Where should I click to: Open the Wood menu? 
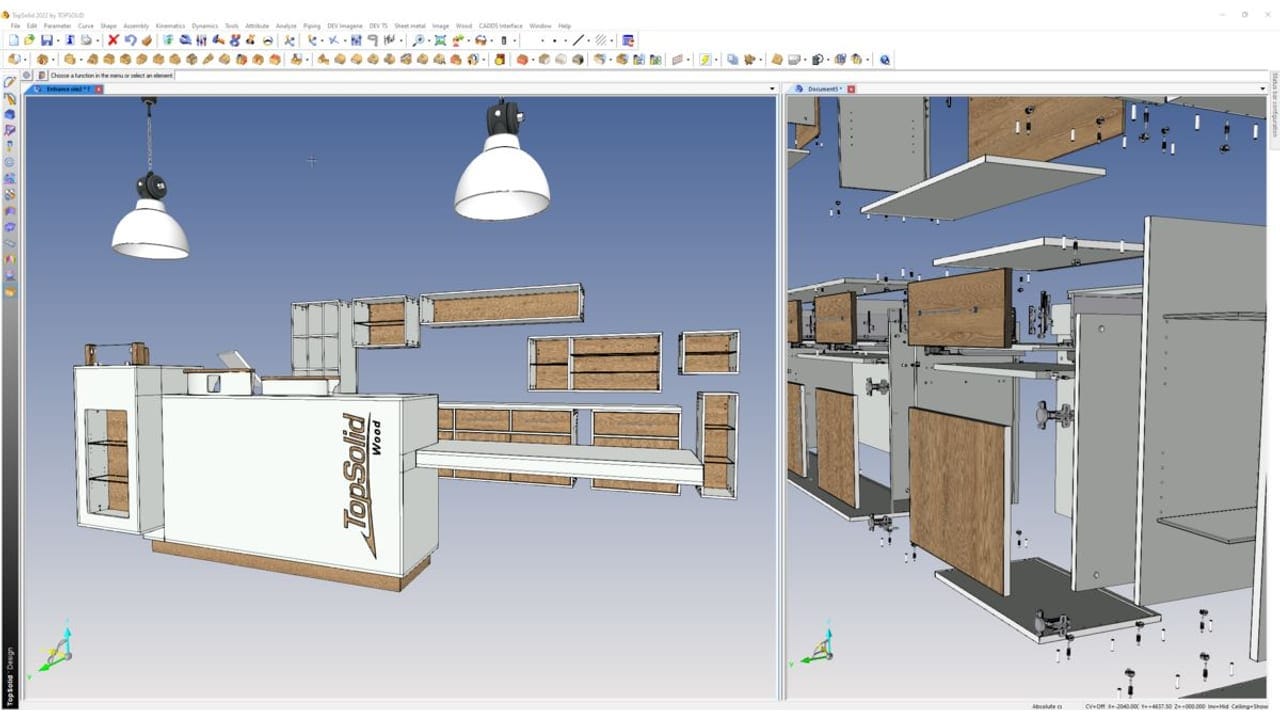pos(464,26)
